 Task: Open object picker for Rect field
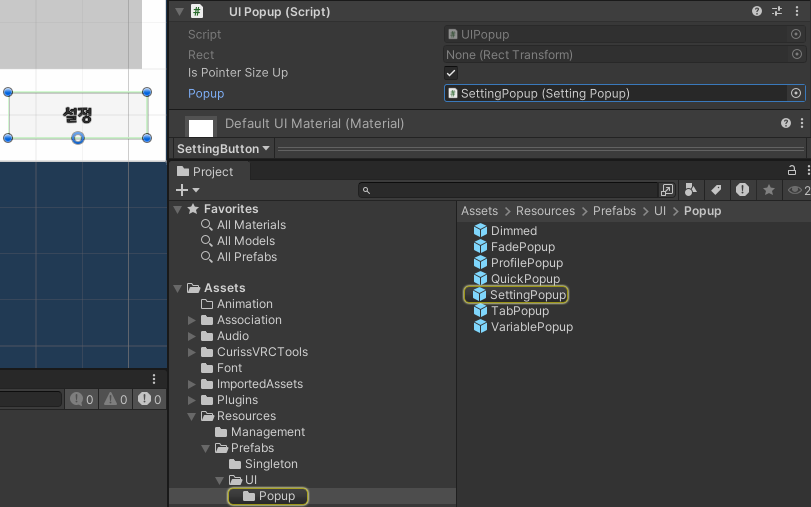(x=797, y=54)
